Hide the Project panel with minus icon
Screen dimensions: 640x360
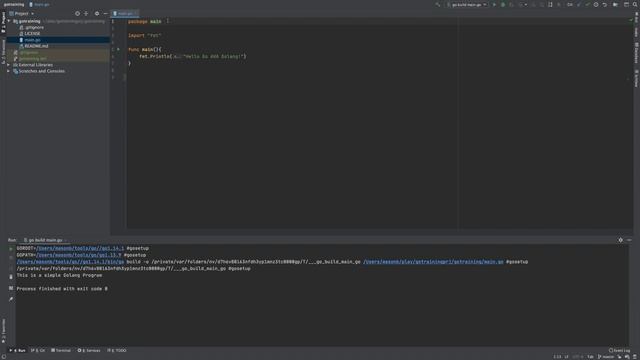coord(105,13)
